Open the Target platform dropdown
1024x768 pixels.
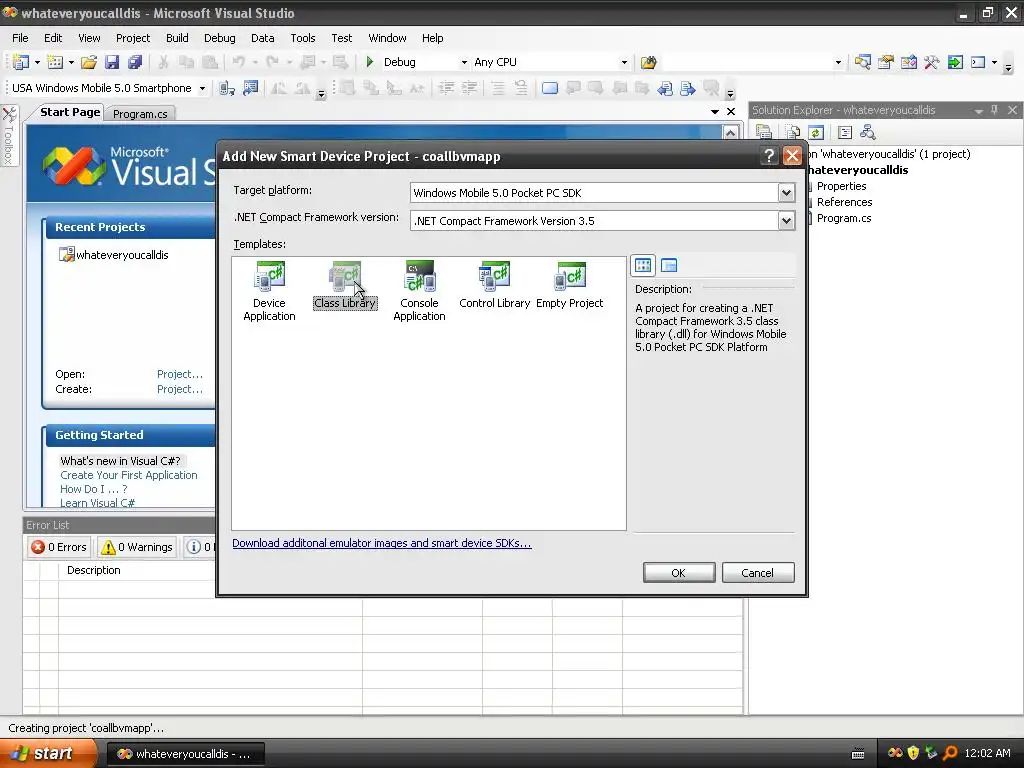pos(786,193)
